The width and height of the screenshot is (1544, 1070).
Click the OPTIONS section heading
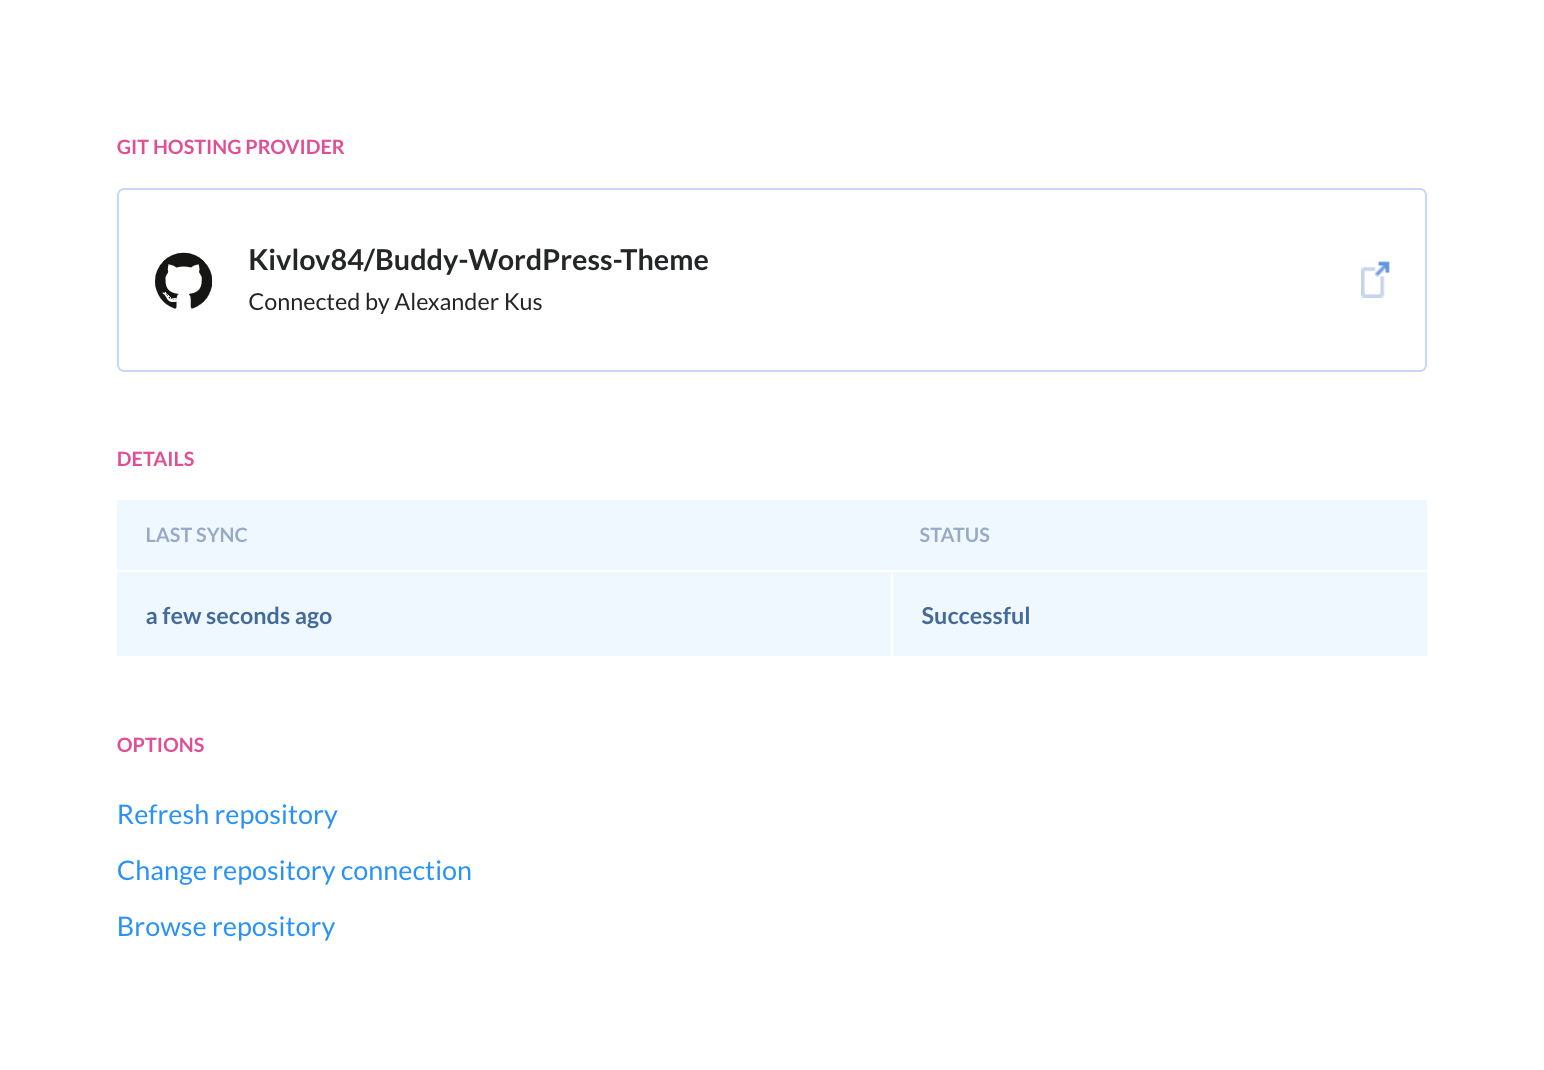click(160, 745)
